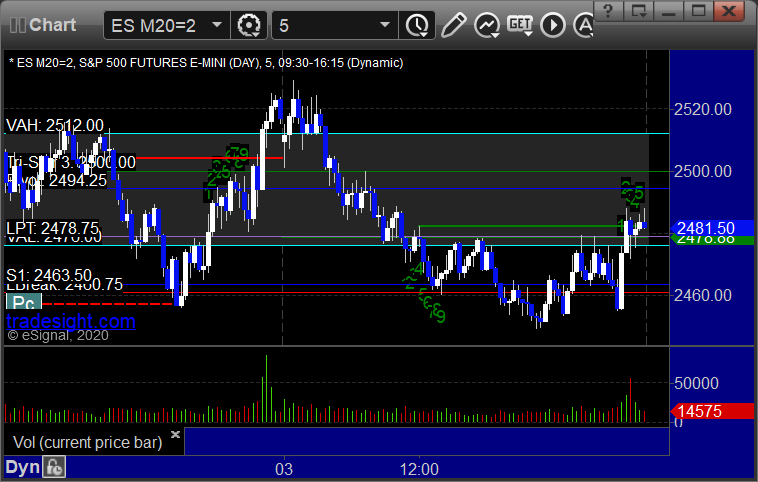Image resolution: width=758 pixels, height=482 pixels.
Task: Open the tradesight.com link
Action: (71, 321)
